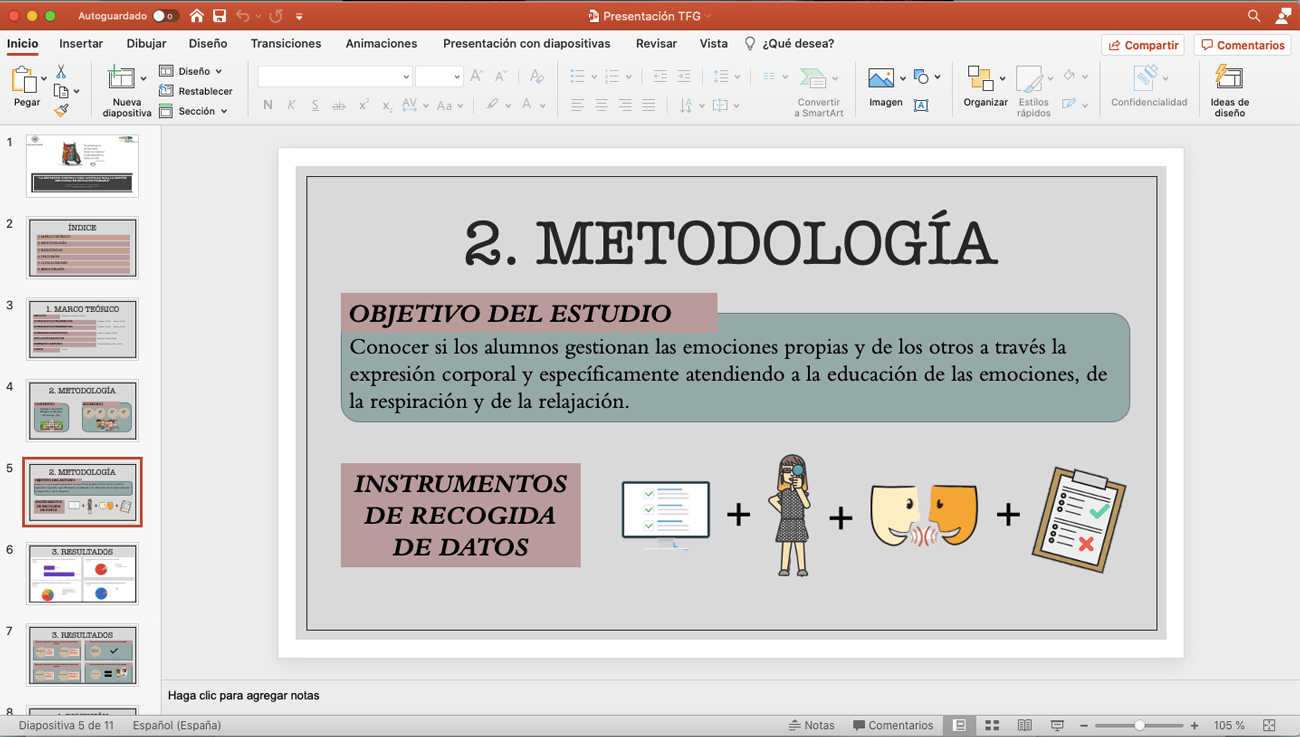Open the font name dropdown
This screenshot has height=737, width=1300.
[335, 76]
